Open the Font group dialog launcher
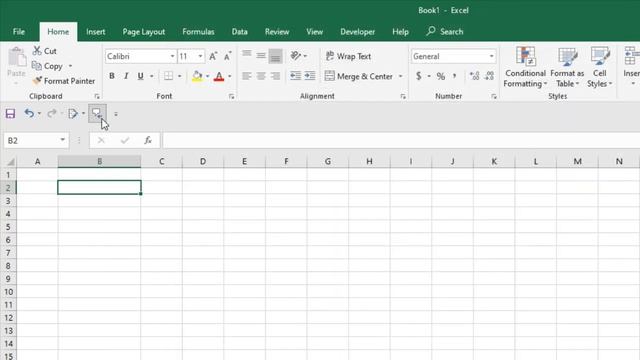 point(231,96)
